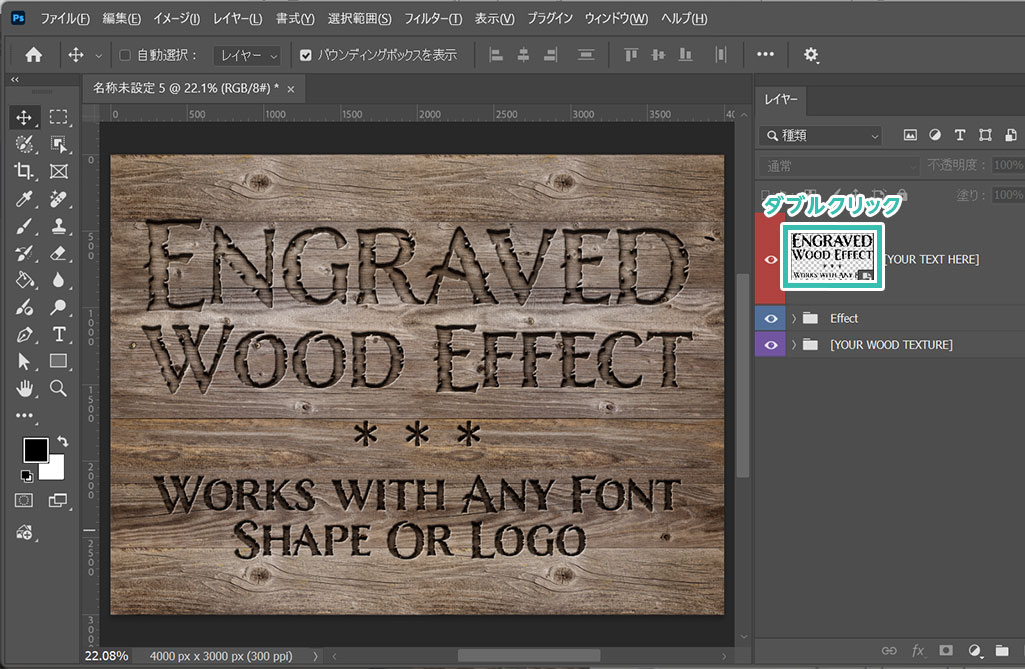Image resolution: width=1025 pixels, height=669 pixels.
Task: Switch to the レイヤー panel tab
Action: pos(781,99)
